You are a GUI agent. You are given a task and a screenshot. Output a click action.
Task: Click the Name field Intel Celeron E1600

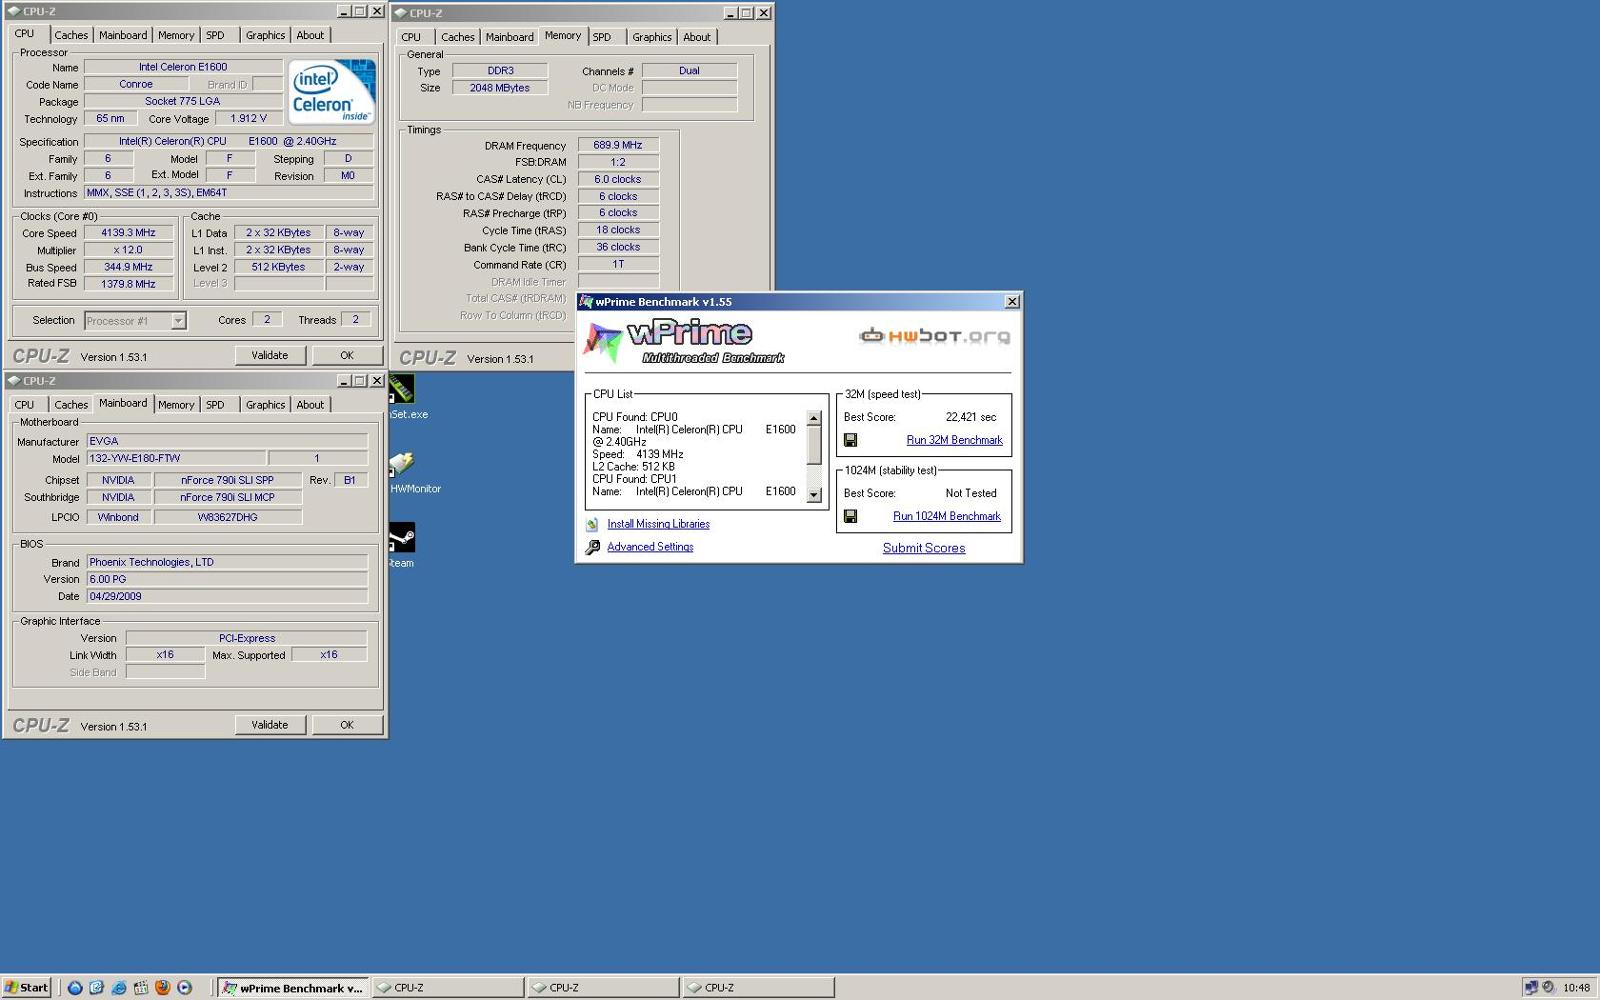click(x=183, y=67)
